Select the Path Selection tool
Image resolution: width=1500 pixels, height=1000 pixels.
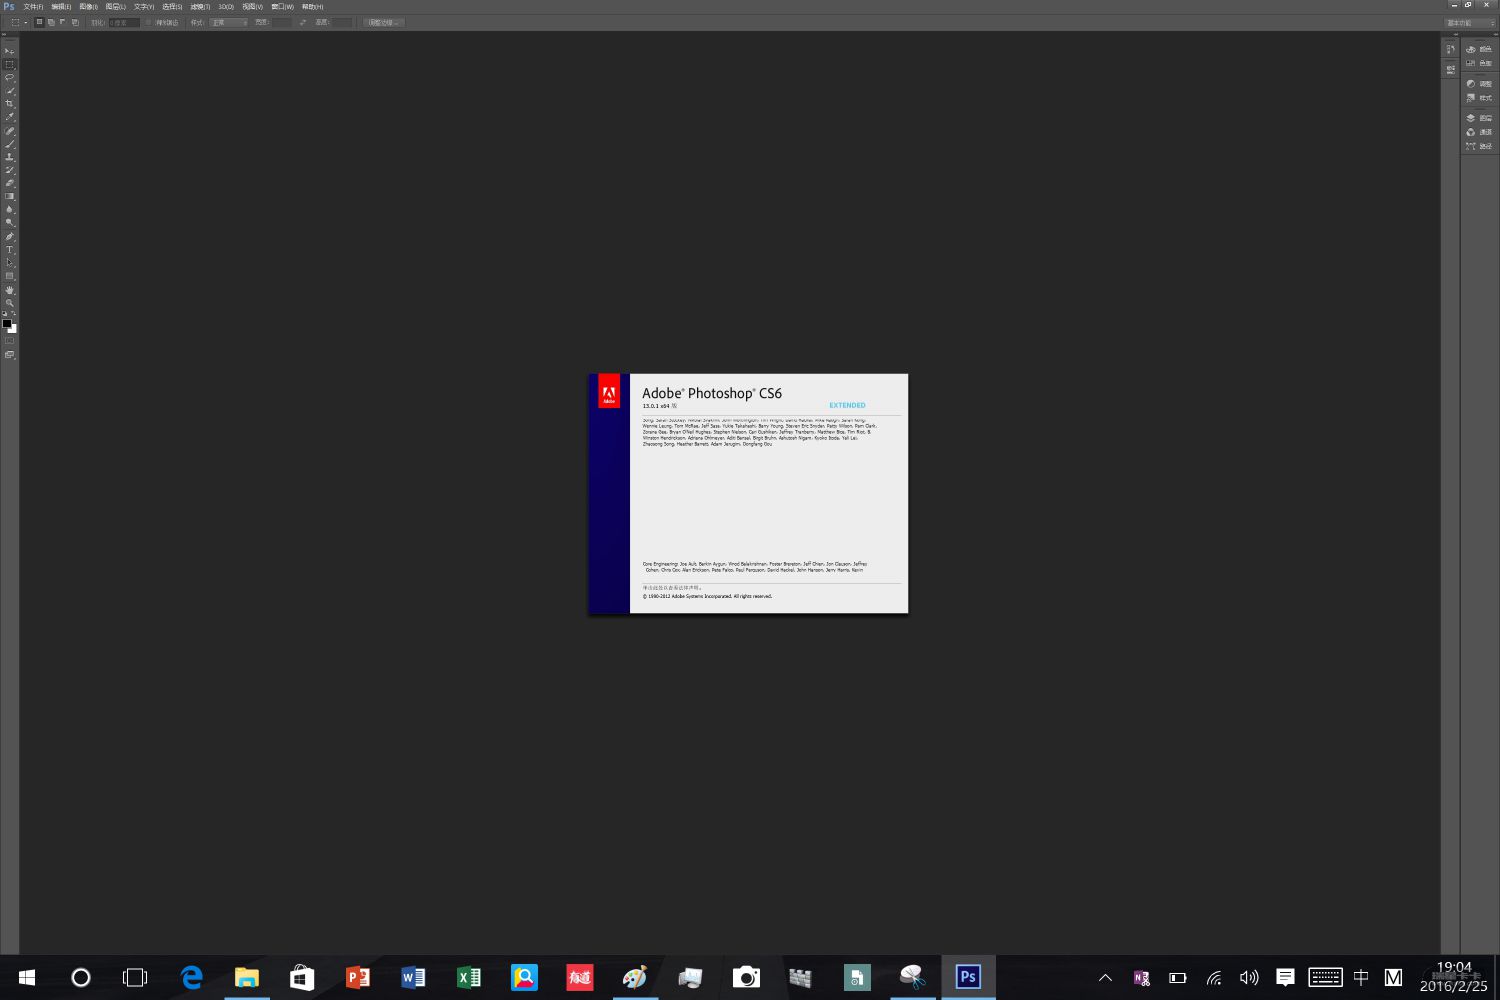(10, 263)
